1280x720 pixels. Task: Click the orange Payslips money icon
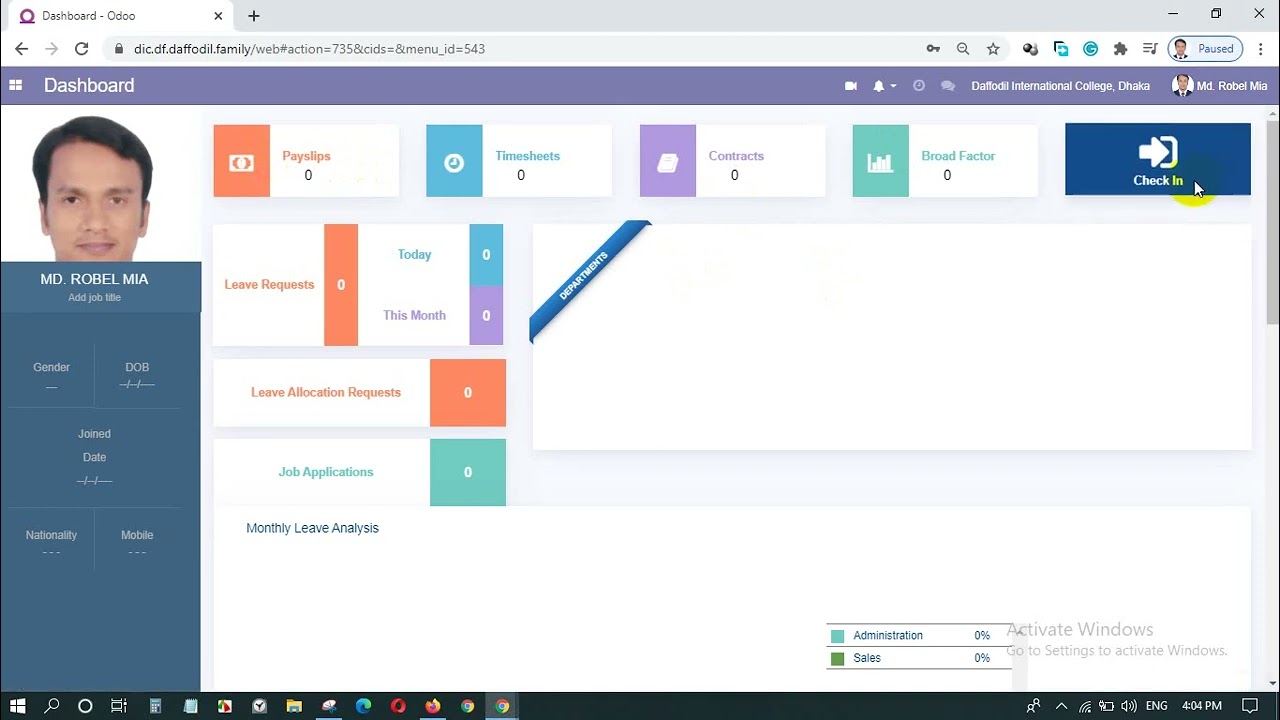coord(242,161)
